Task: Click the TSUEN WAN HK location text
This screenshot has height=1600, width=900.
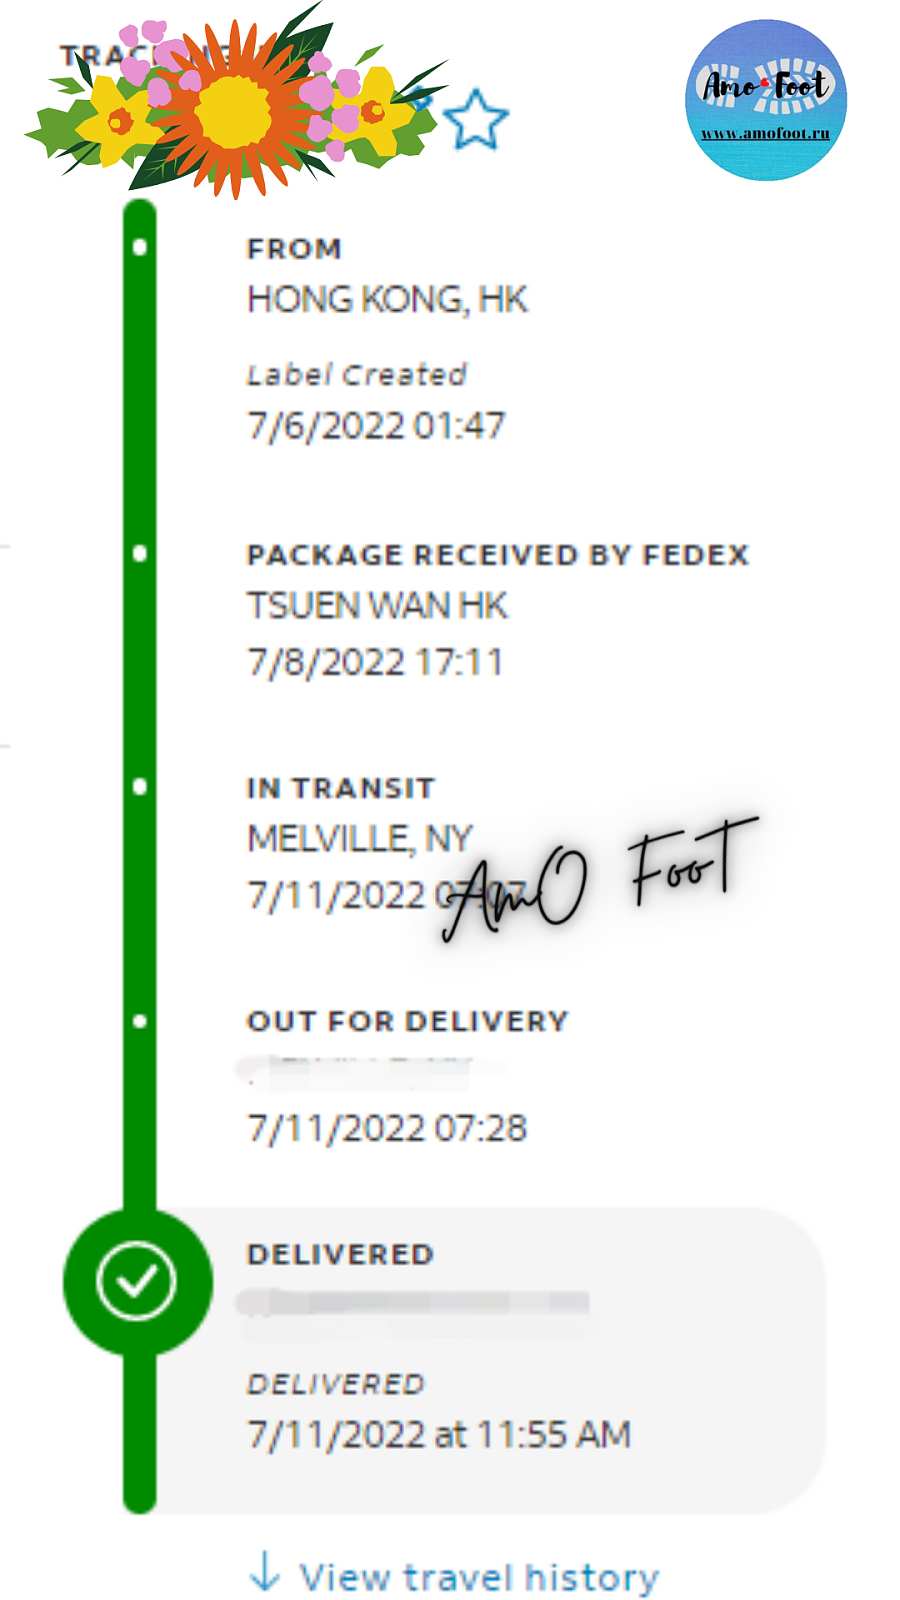Action: 377,605
